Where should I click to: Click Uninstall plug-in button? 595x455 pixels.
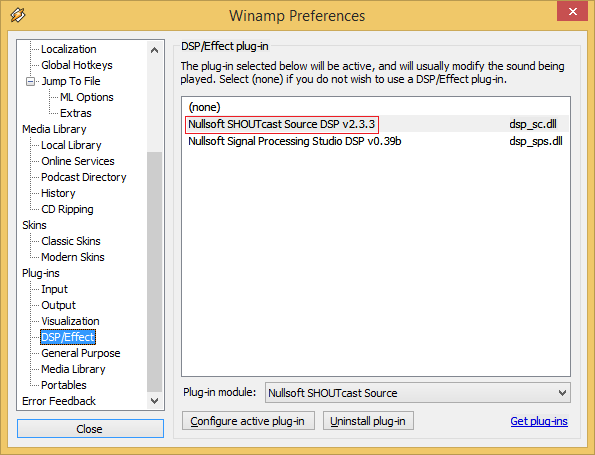[x=368, y=421]
